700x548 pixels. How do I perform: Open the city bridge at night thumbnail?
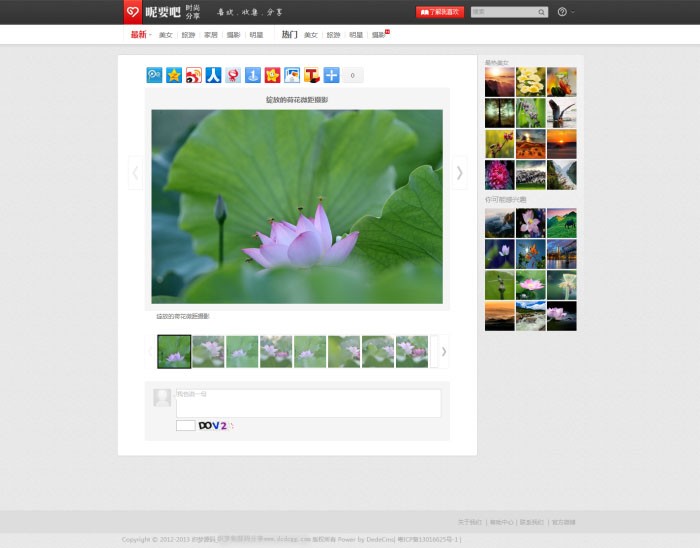coord(562,254)
